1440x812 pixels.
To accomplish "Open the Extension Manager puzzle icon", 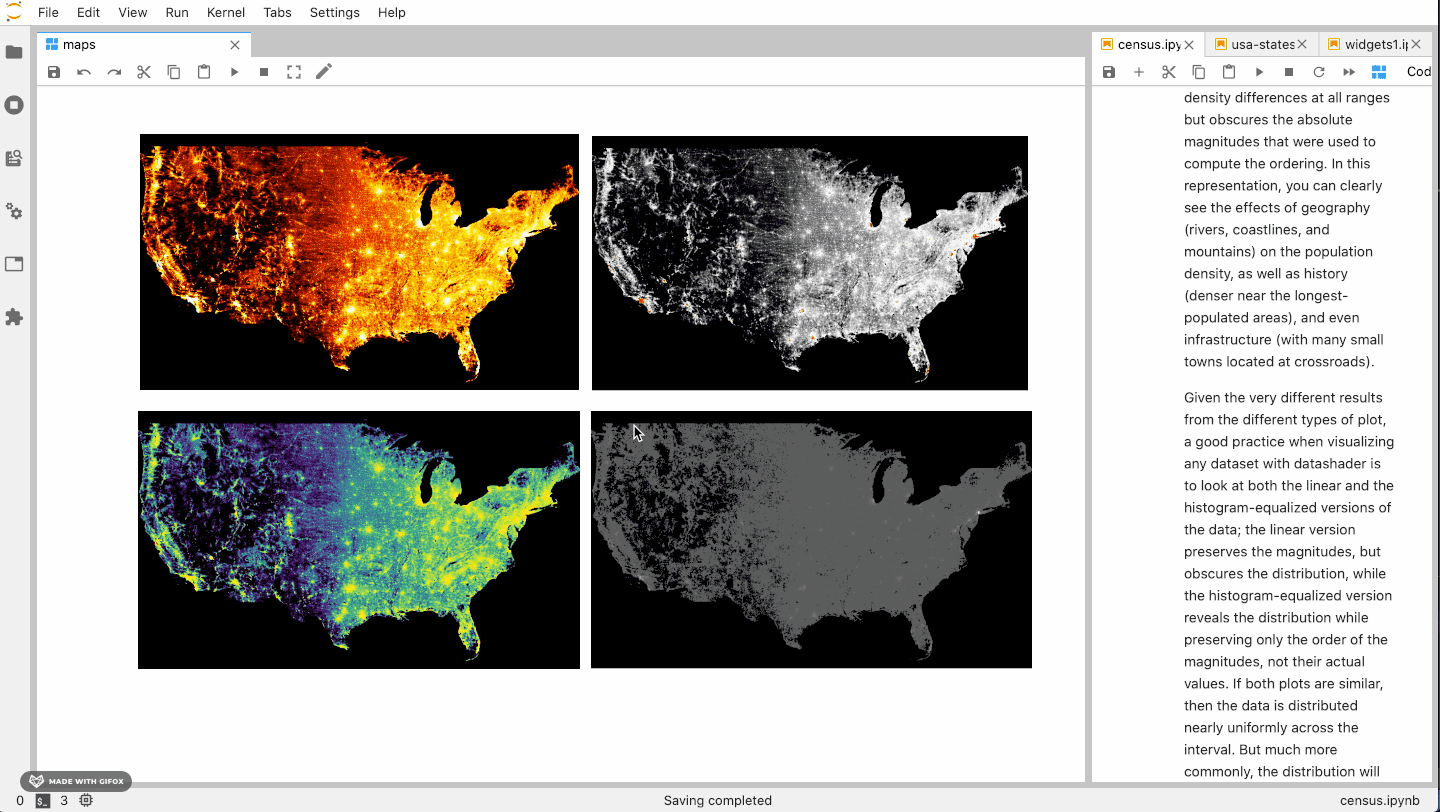I will pos(14,317).
